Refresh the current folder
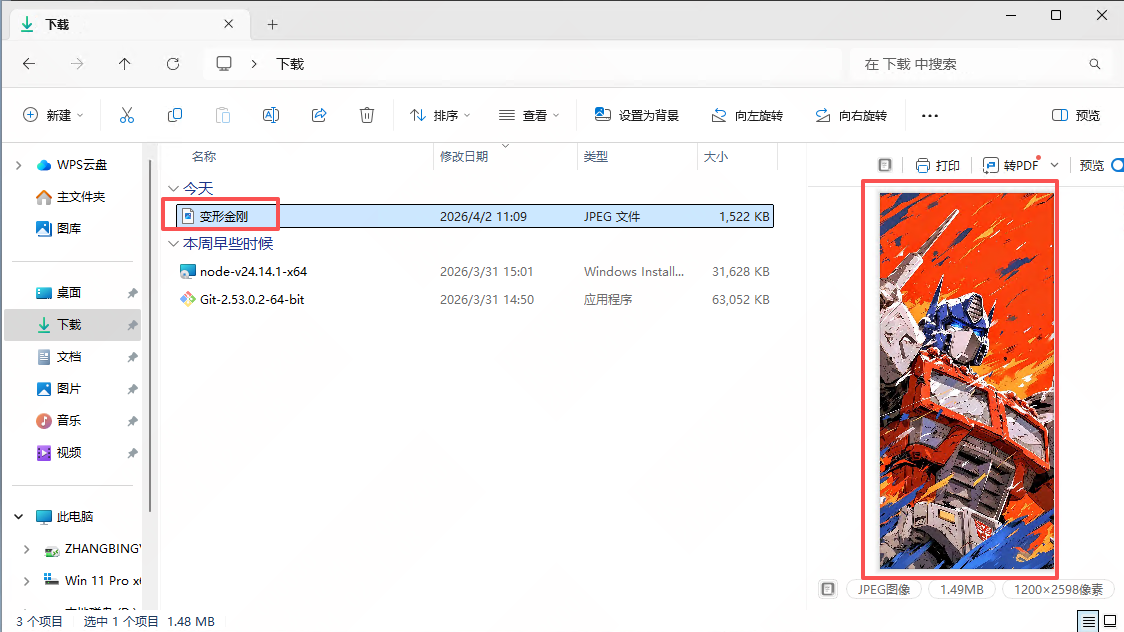Screen dimensions: 1124x632 coord(173,64)
